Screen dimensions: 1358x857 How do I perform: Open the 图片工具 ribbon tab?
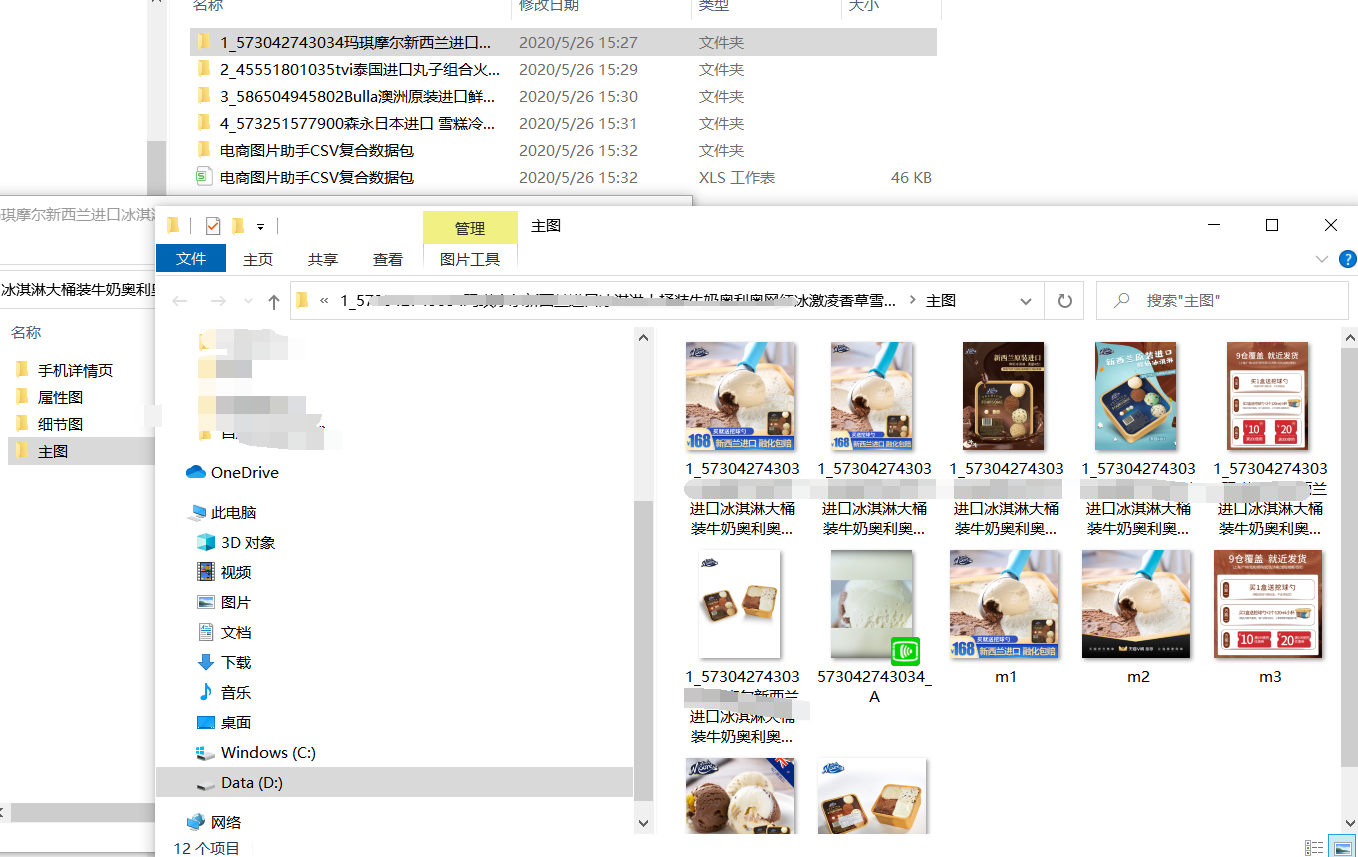(x=470, y=259)
